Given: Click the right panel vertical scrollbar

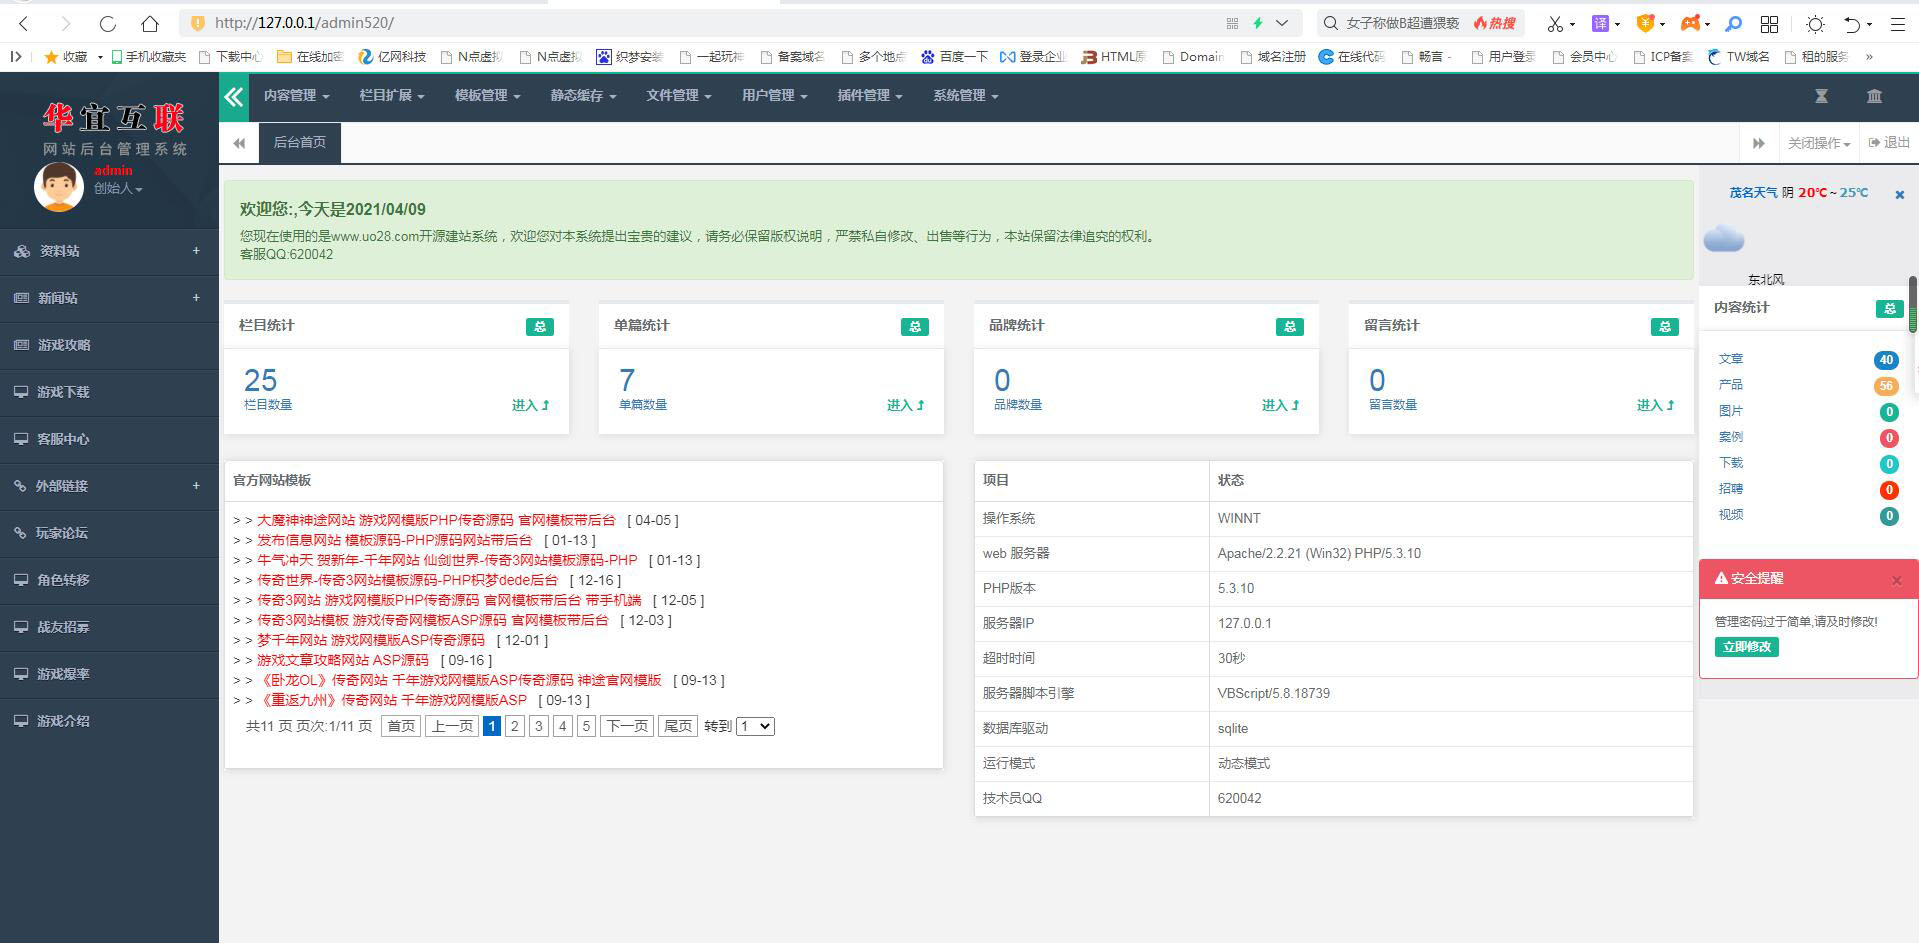Looking at the screenshot, I should (1913, 305).
